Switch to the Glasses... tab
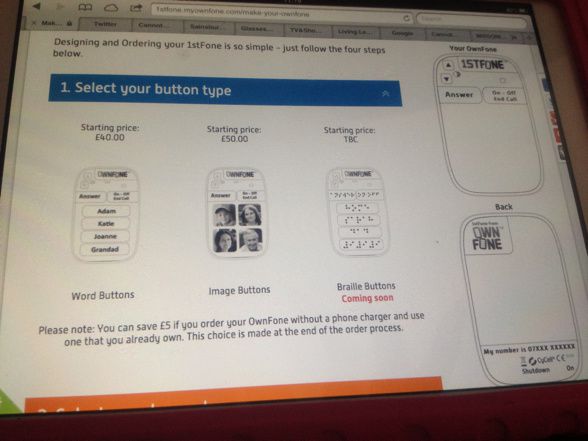The height and width of the screenshot is (441, 588). coord(256,28)
